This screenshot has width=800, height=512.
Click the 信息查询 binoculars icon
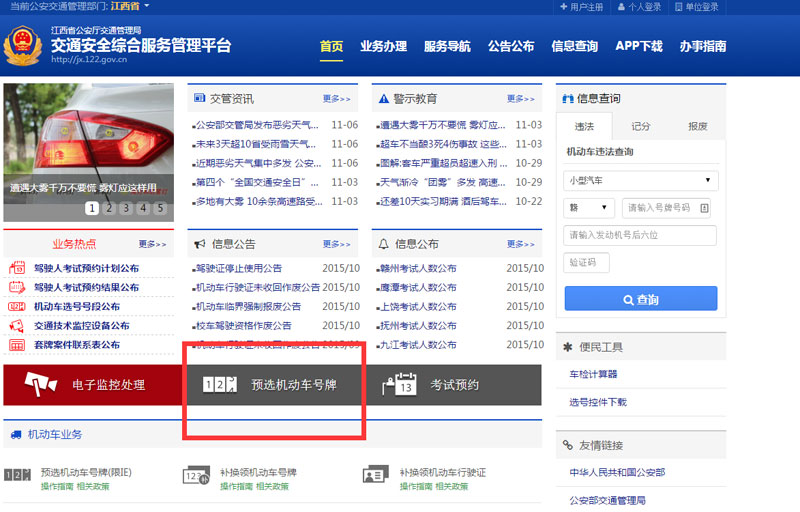point(568,98)
